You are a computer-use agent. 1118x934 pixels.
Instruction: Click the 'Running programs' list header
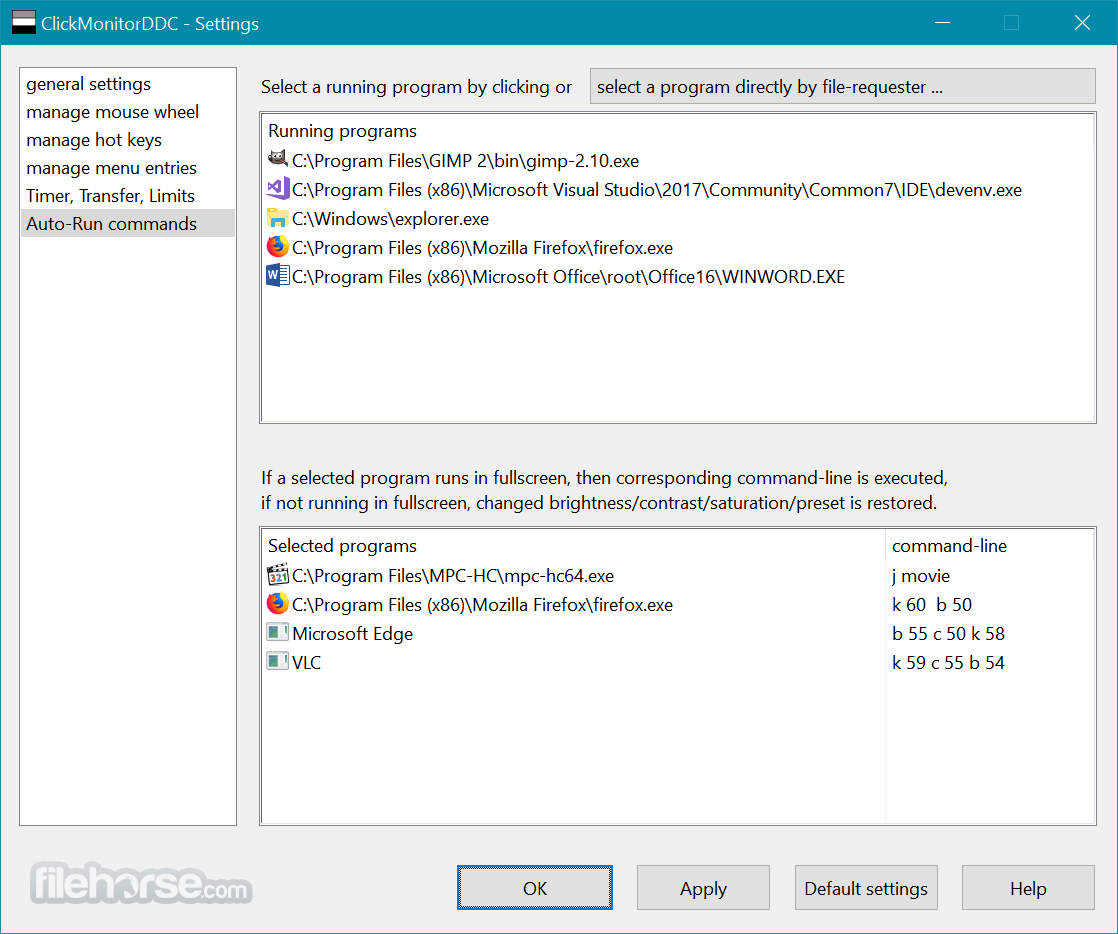pyautogui.click(x=342, y=131)
